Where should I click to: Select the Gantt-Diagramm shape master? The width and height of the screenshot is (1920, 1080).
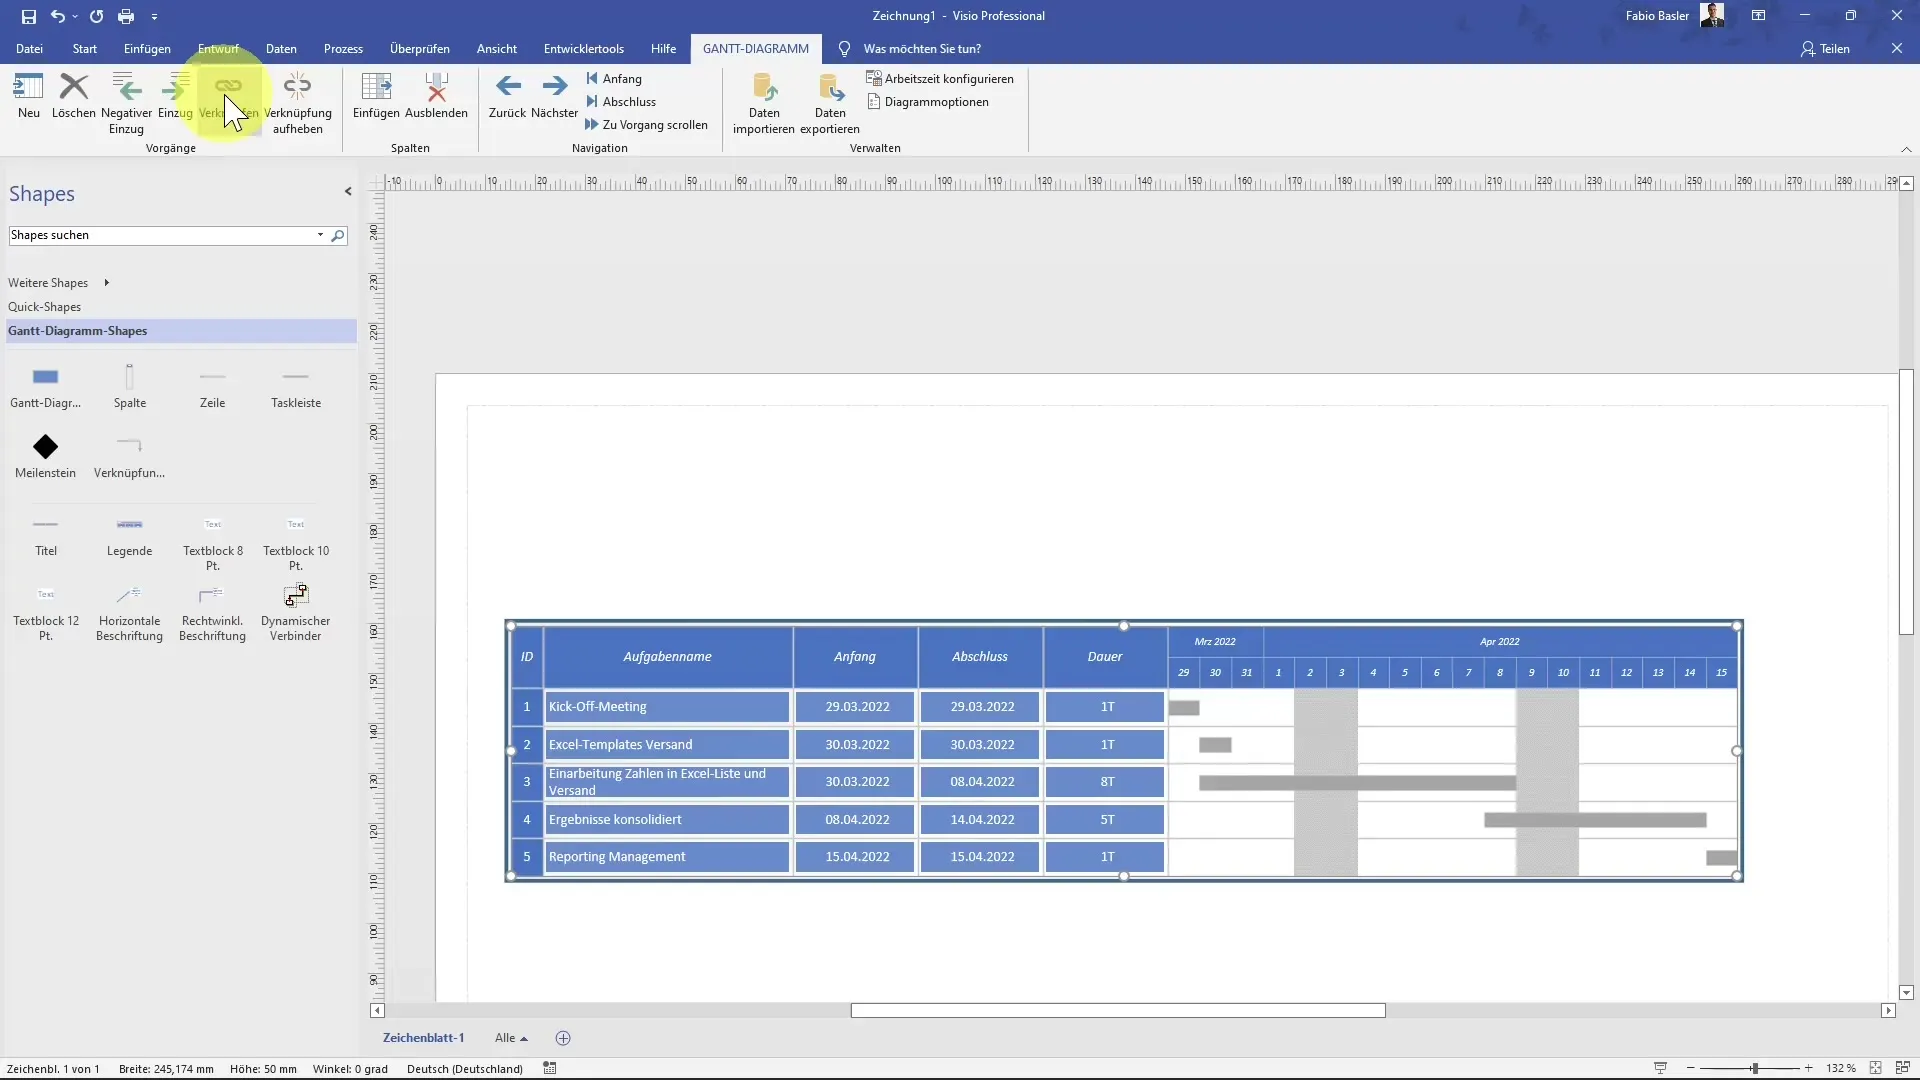pyautogui.click(x=46, y=386)
